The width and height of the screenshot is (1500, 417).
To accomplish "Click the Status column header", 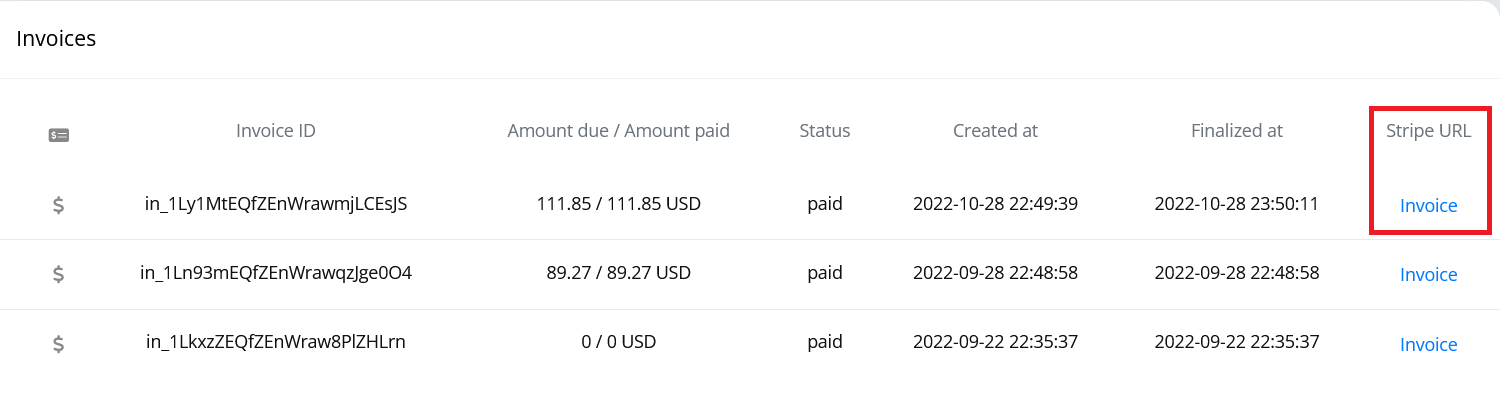I will 825,130.
